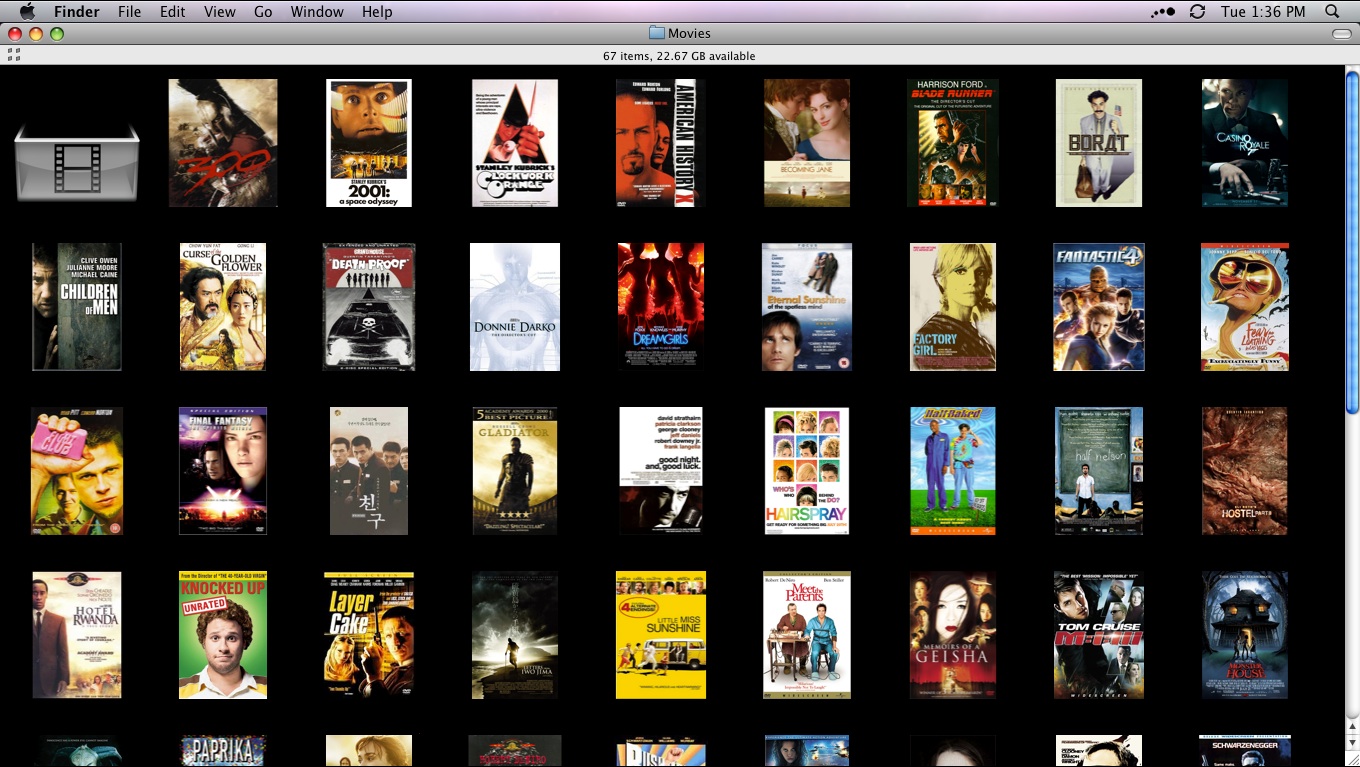Screen dimensions: 1360x767
Task: Open the Edit menu
Action: point(173,12)
